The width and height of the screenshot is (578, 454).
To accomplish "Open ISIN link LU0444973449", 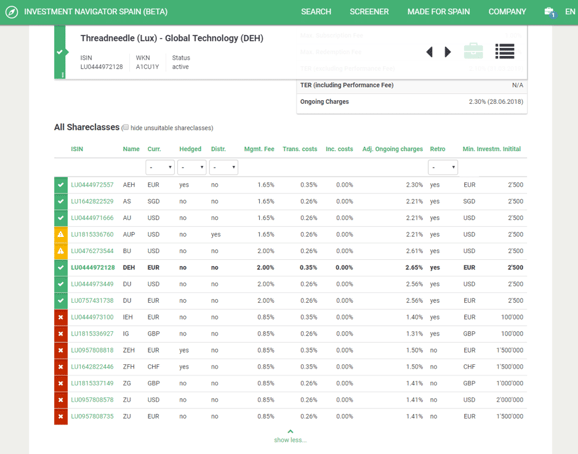I will pyautogui.click(x=92, y=284).
